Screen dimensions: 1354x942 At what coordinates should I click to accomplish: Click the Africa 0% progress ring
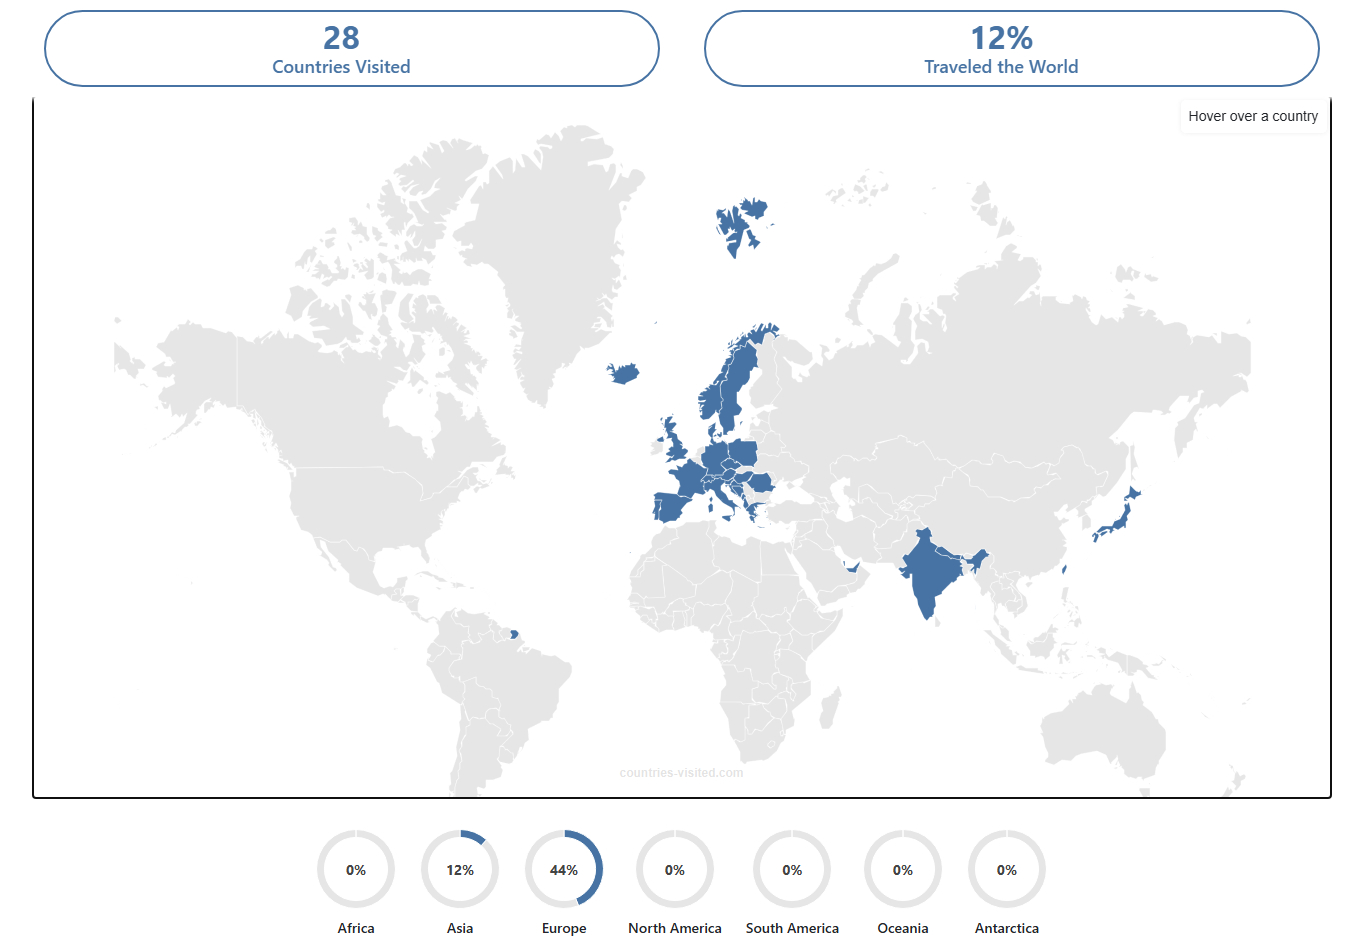click(x=356, y=869)
